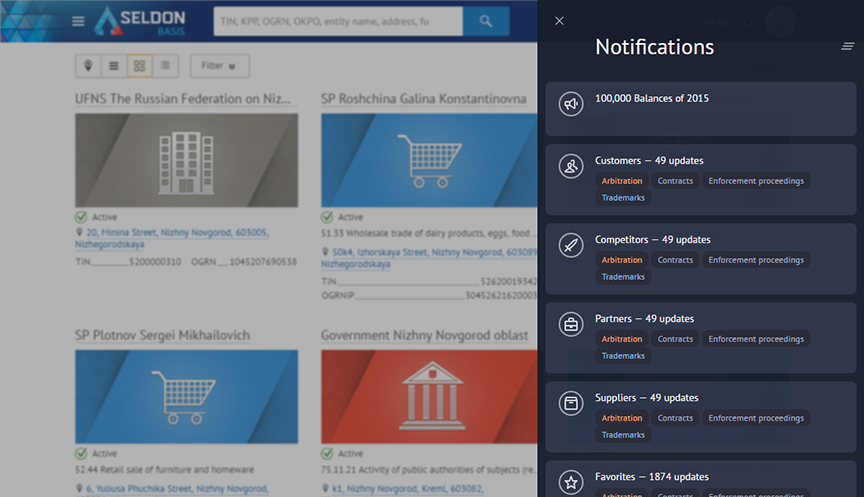This screenshot has height=497, width=864.
Task: Select Enforcement proceedings tag under Suppliers
Action: click(x=756, y=418)
